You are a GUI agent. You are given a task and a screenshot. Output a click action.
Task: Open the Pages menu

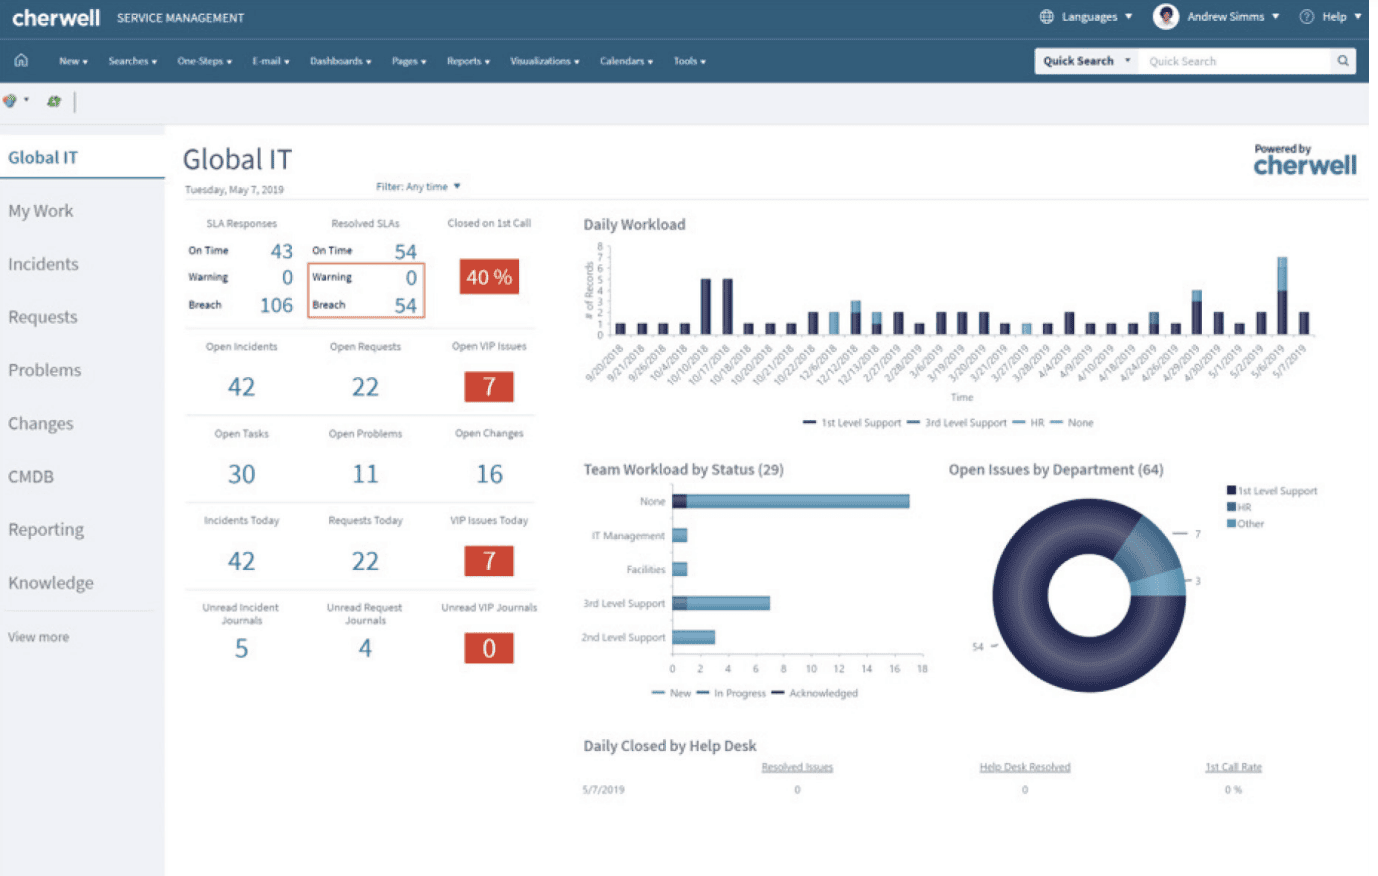point(409,61)
